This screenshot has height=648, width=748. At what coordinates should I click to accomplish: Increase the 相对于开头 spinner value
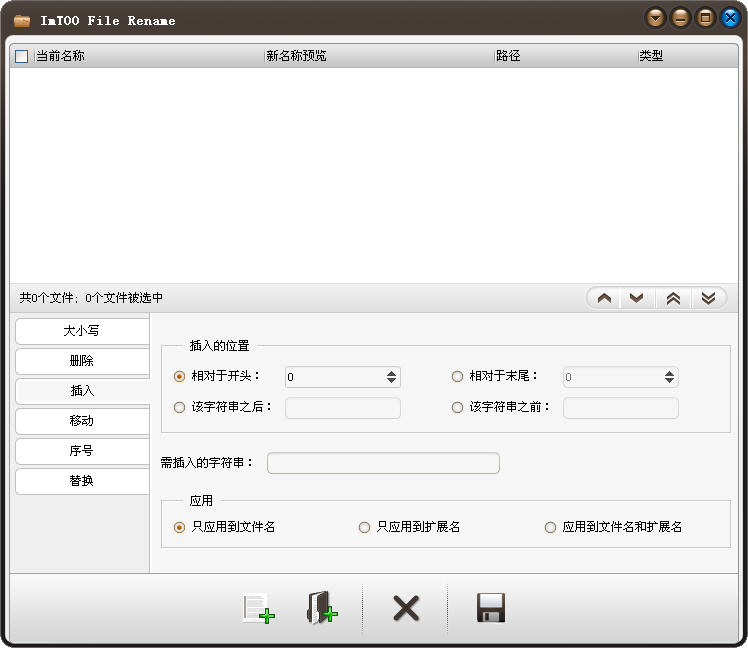click(391, 373)
